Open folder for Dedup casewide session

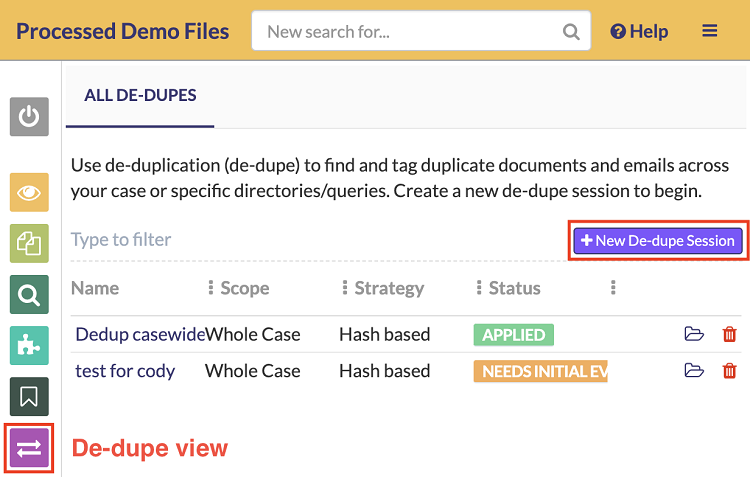[694, 334]
